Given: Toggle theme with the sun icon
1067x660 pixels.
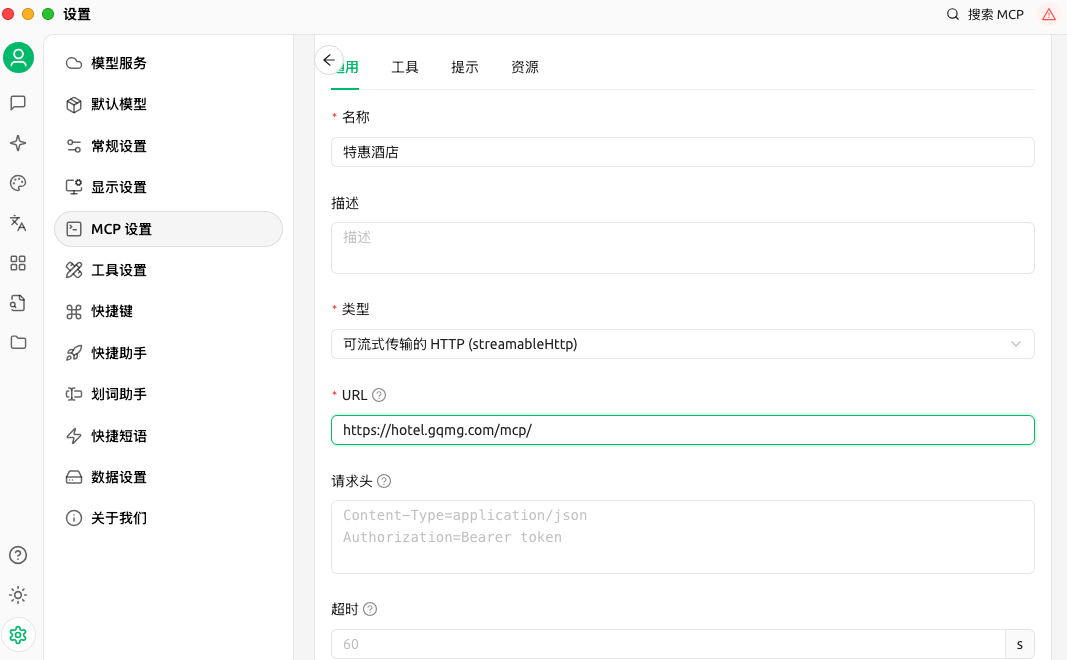Looking at the screenshot, I should (18, 595).
